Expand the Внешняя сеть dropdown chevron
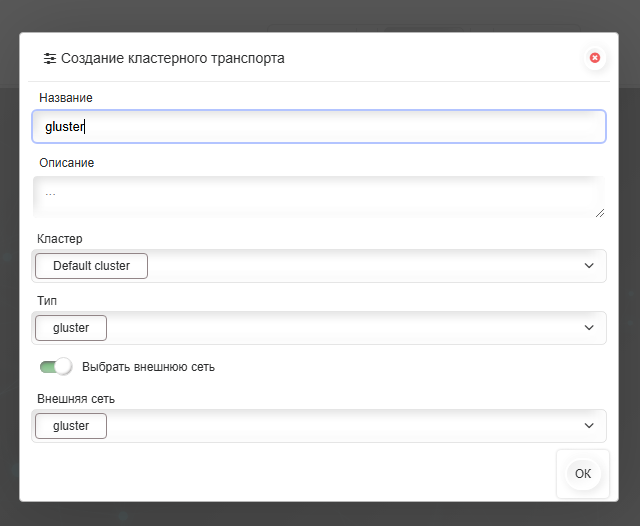 (589, 426)
